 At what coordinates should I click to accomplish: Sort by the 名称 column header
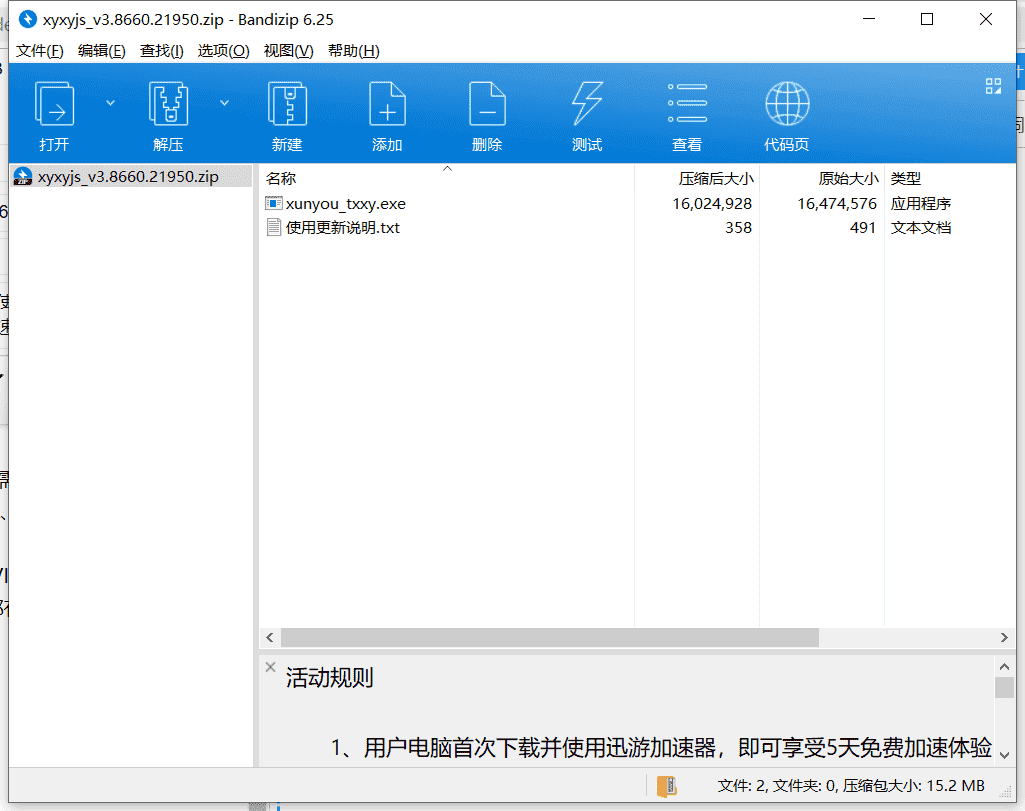click(x=447, y=178)
